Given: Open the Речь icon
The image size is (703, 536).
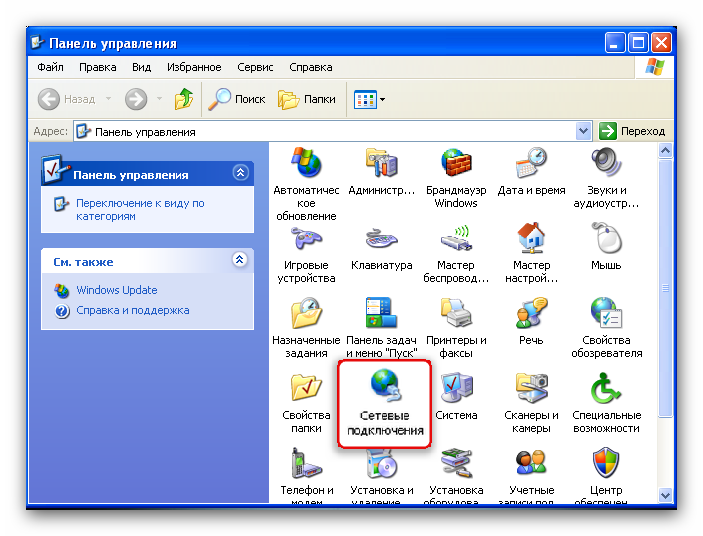Looking at the screenshot, I should pos(531,313).
